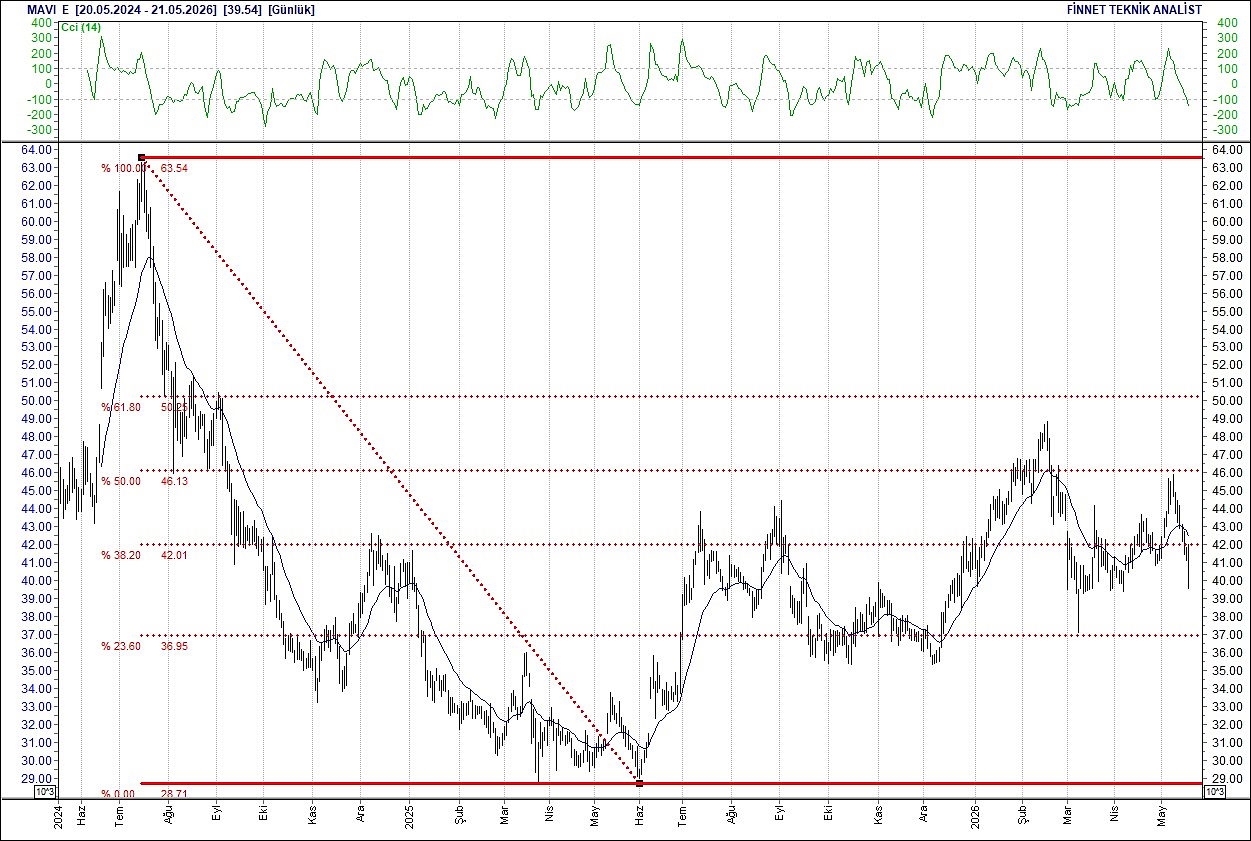
Task: Click the Fibonacci % 0.00 label
Action: 117,794
